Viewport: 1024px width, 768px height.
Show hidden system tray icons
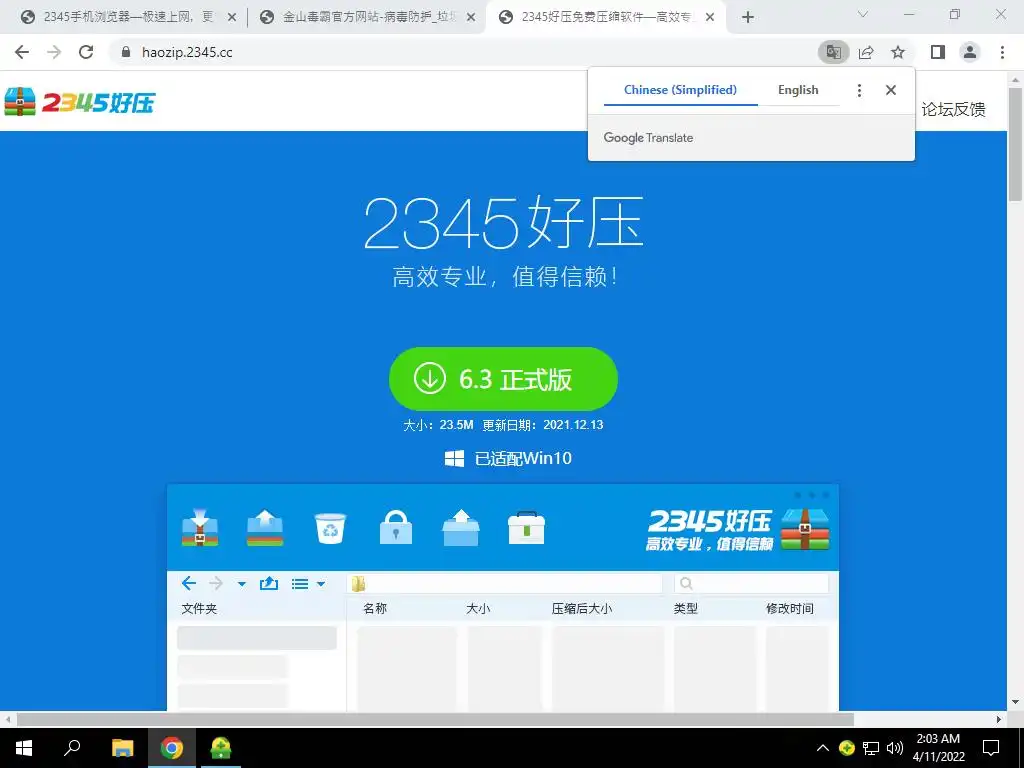823,748
